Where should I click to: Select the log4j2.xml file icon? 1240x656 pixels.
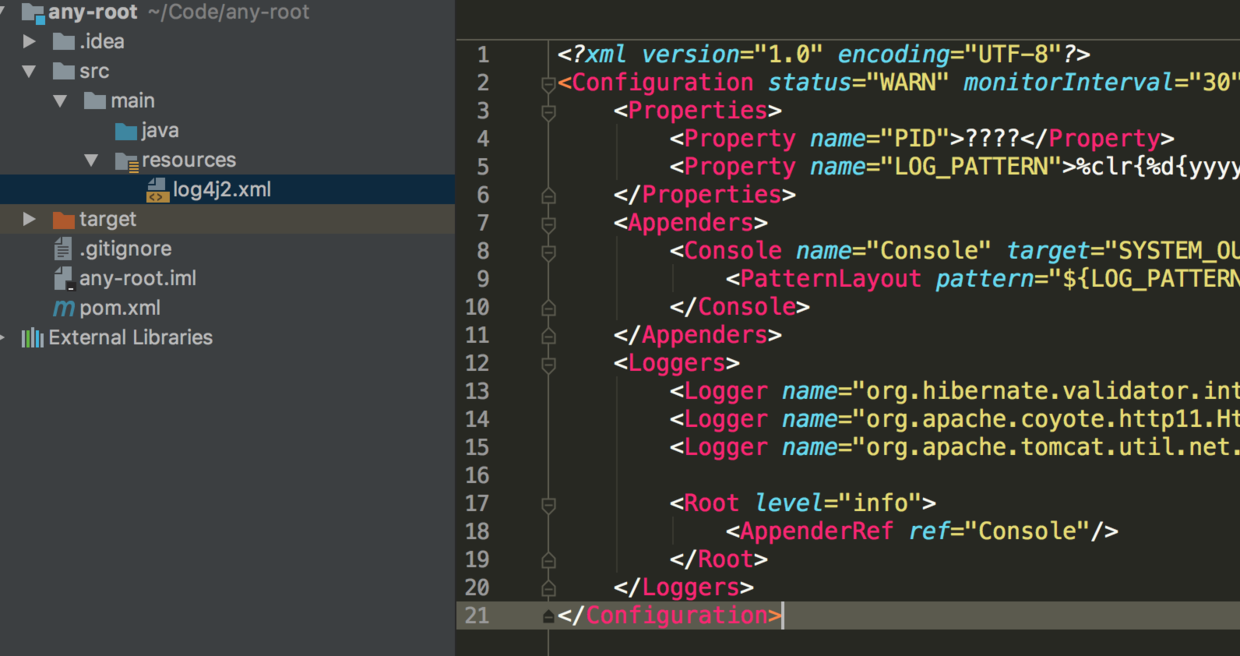155,189
